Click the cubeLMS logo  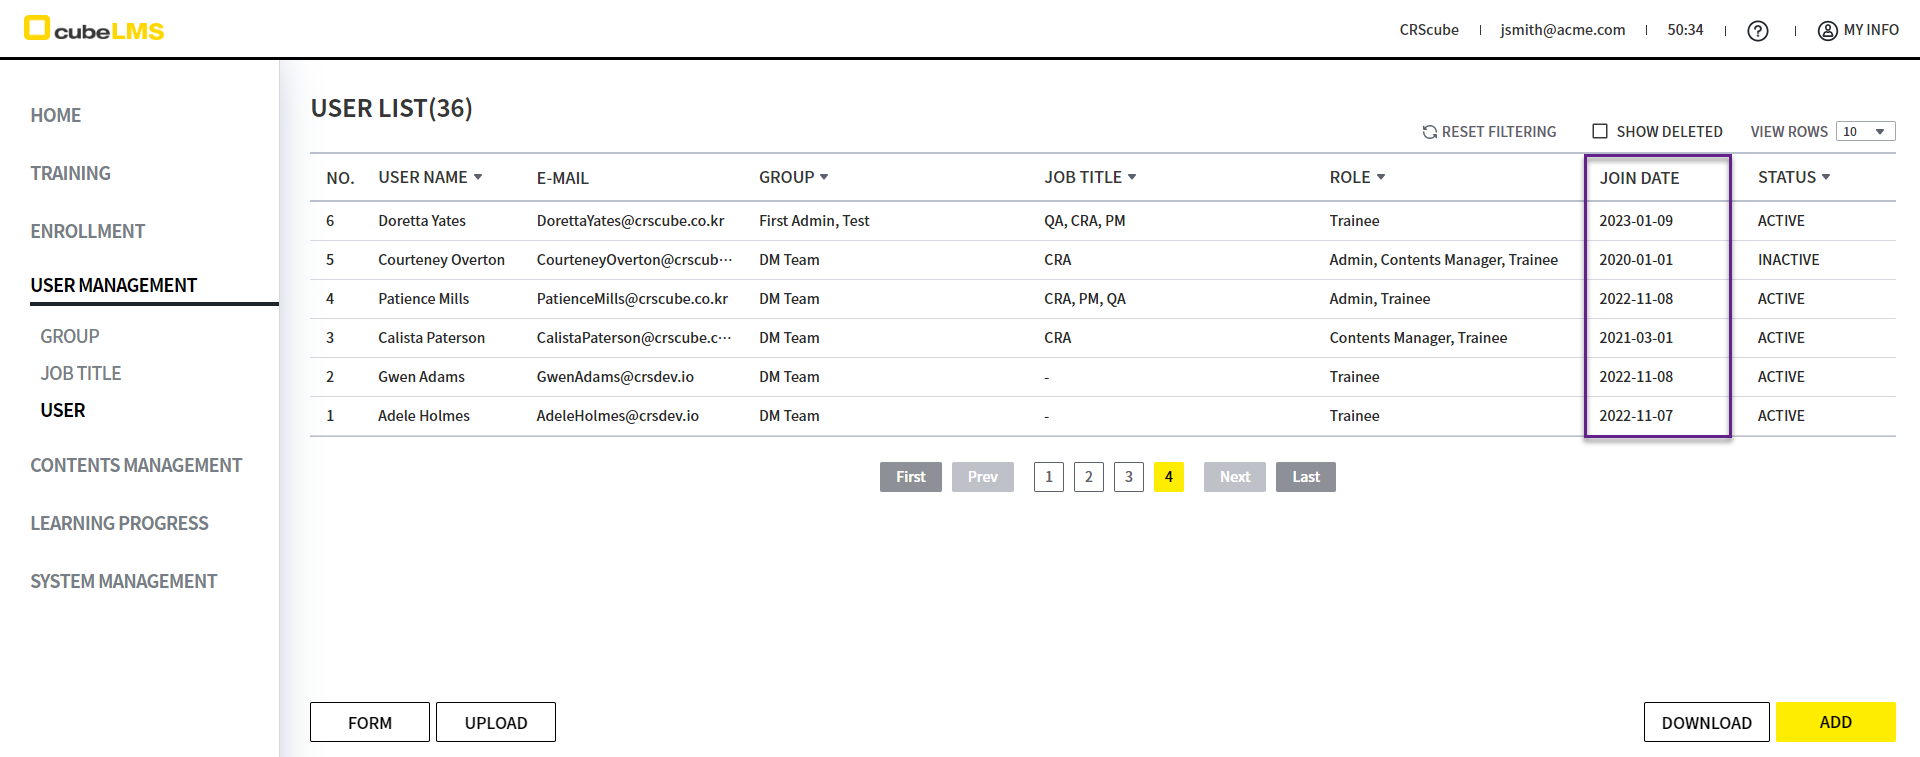click(x=94, y=29)
